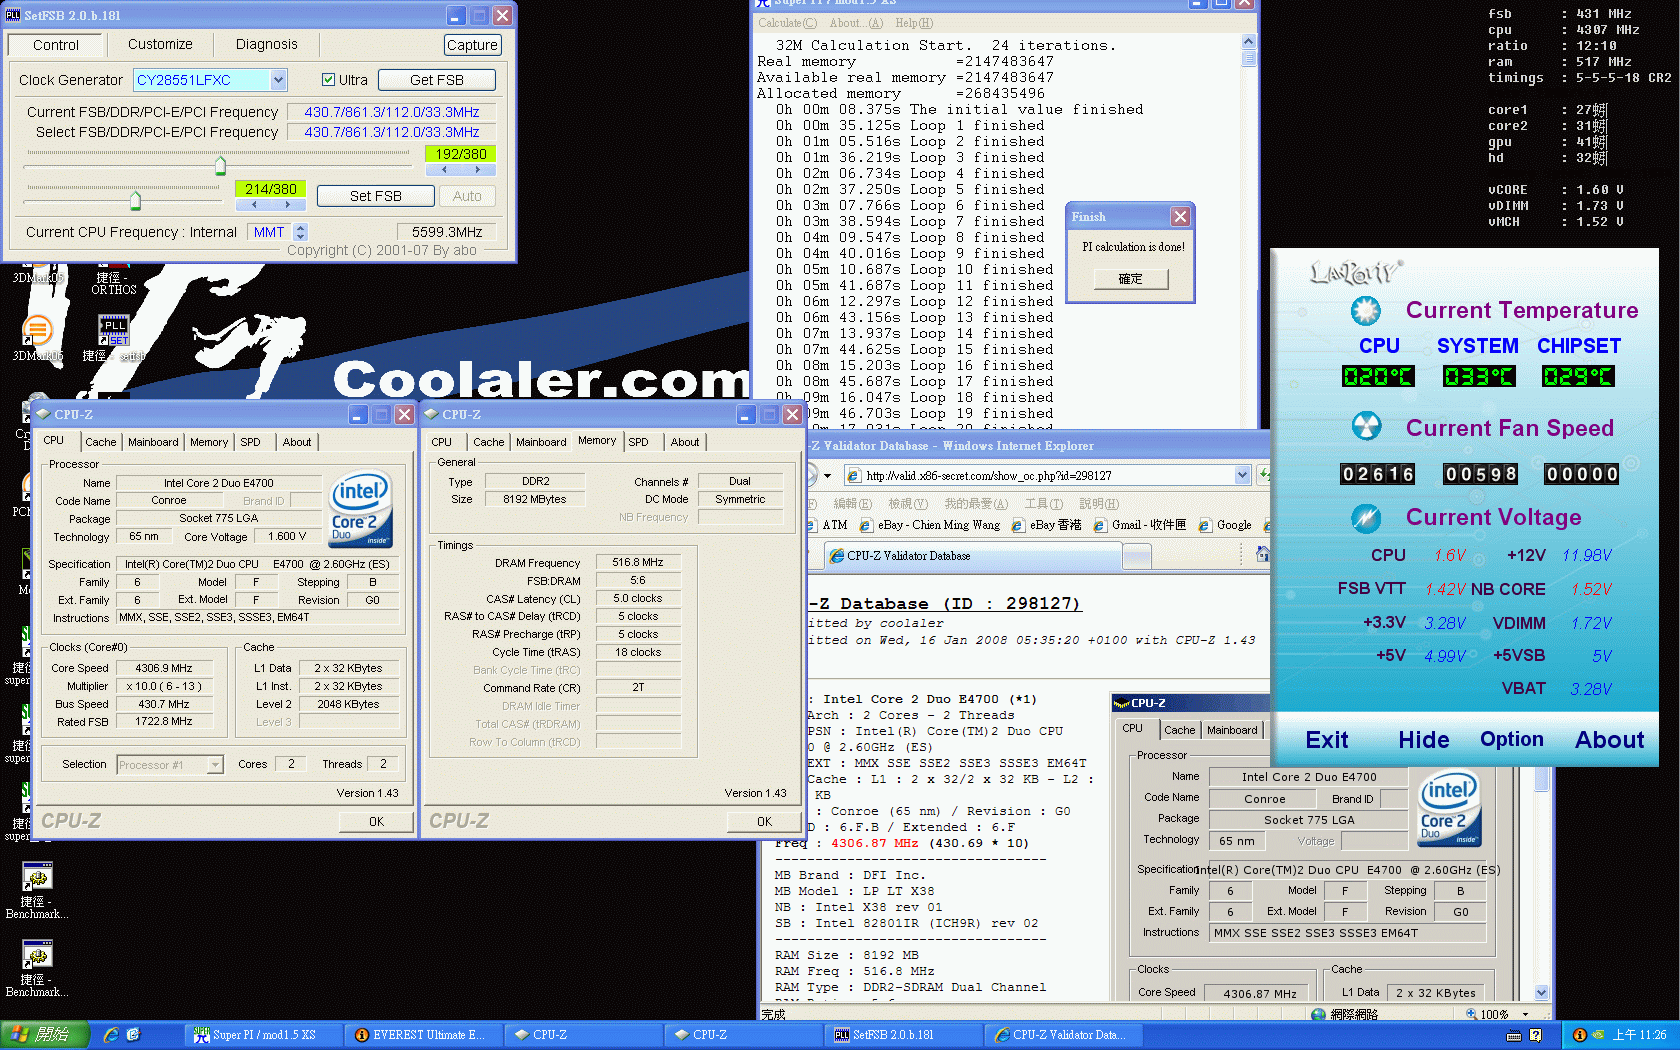Screen dimensions: 1680x1050
Task: Open the ATM favorites link in Internet Explorer
Action: coord(827,525)
